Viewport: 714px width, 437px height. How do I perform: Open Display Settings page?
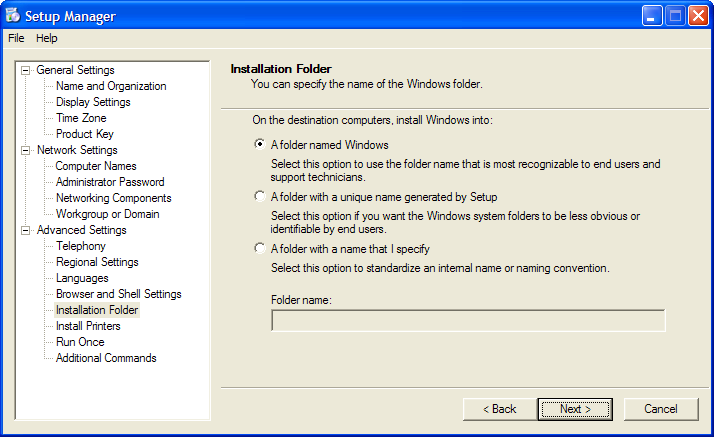(93, 102)
